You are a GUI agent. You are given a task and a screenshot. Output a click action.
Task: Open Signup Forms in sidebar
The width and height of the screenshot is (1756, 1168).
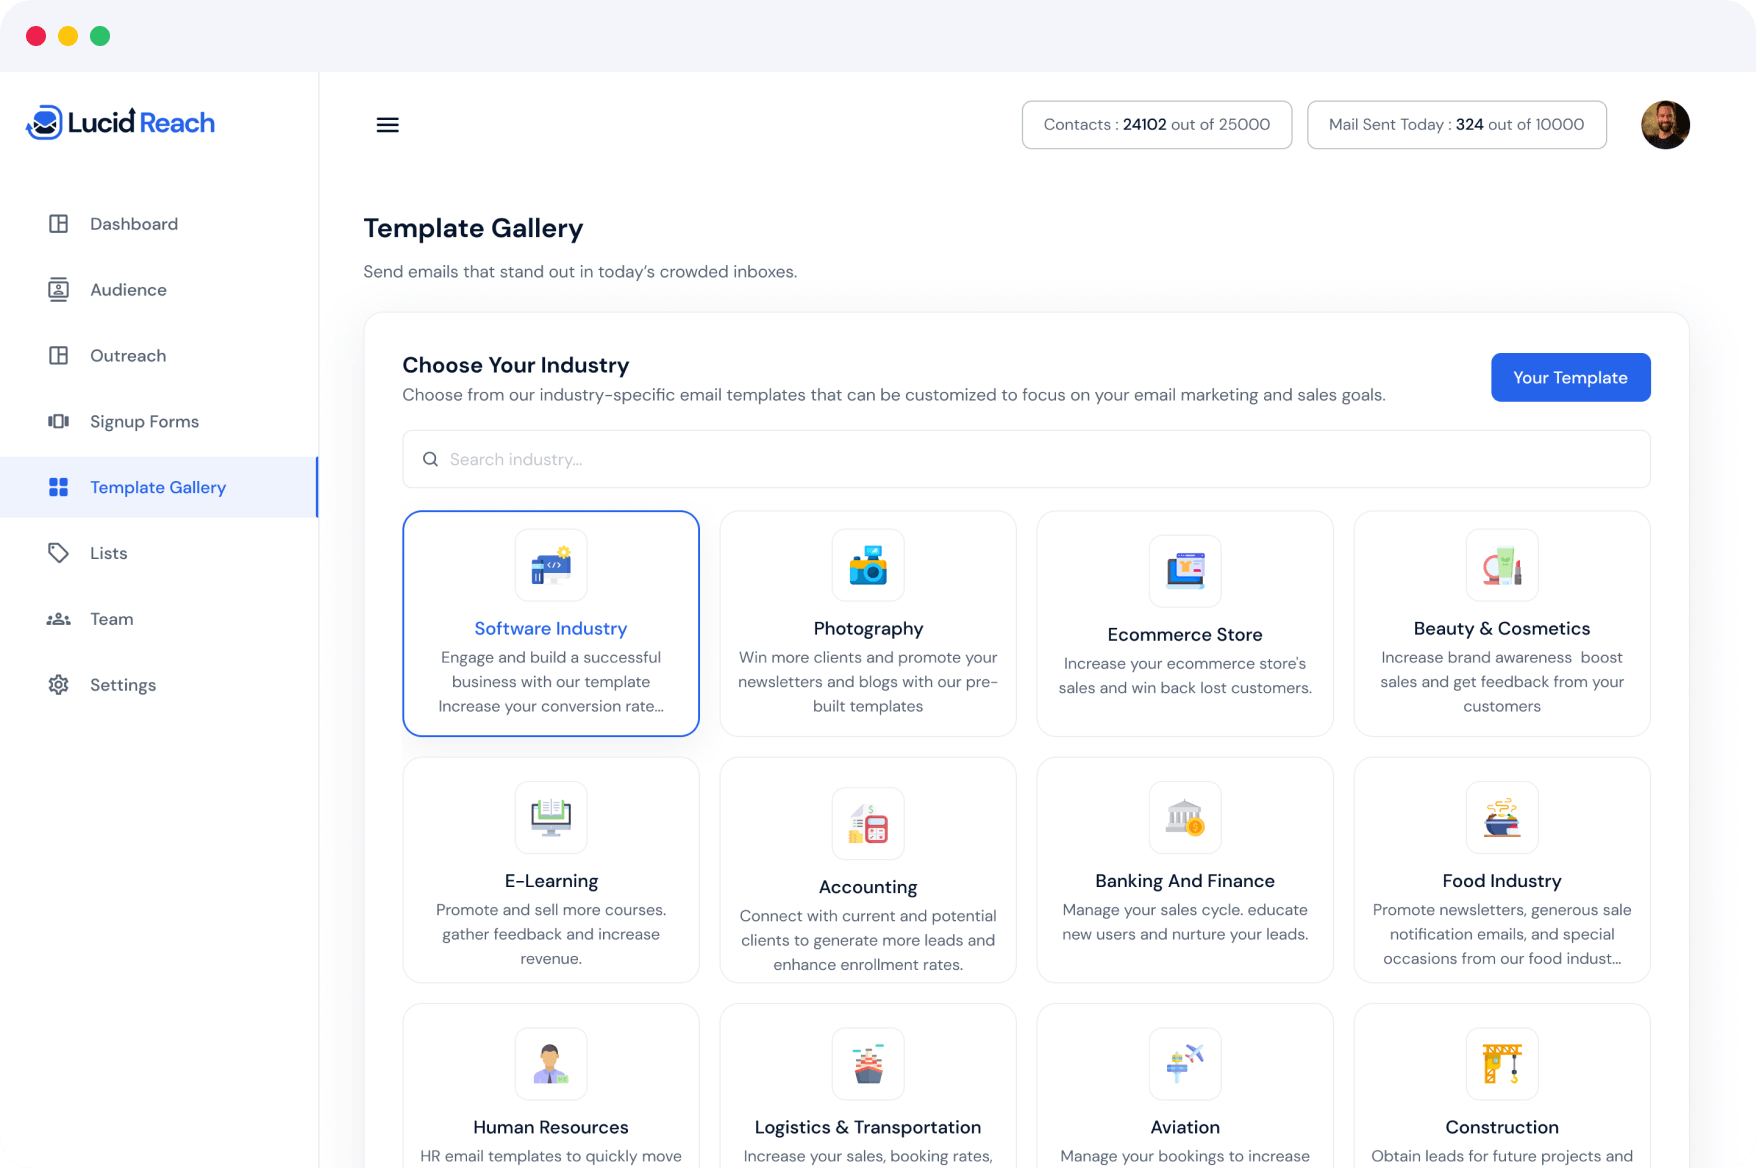click(x=144, y=422)
